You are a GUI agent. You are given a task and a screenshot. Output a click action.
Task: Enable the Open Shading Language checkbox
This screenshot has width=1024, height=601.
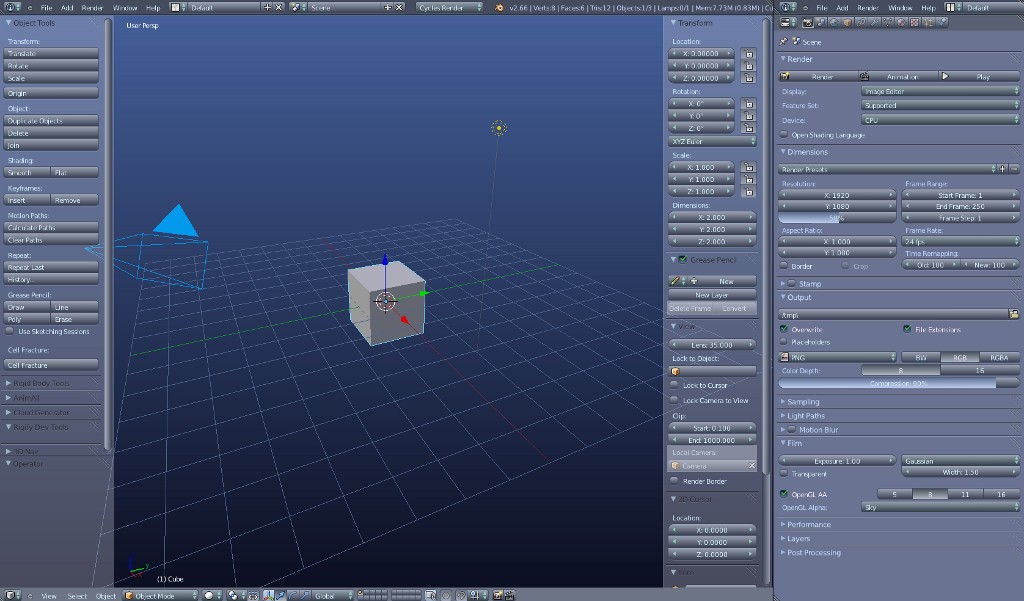click(x=784, y=135)
